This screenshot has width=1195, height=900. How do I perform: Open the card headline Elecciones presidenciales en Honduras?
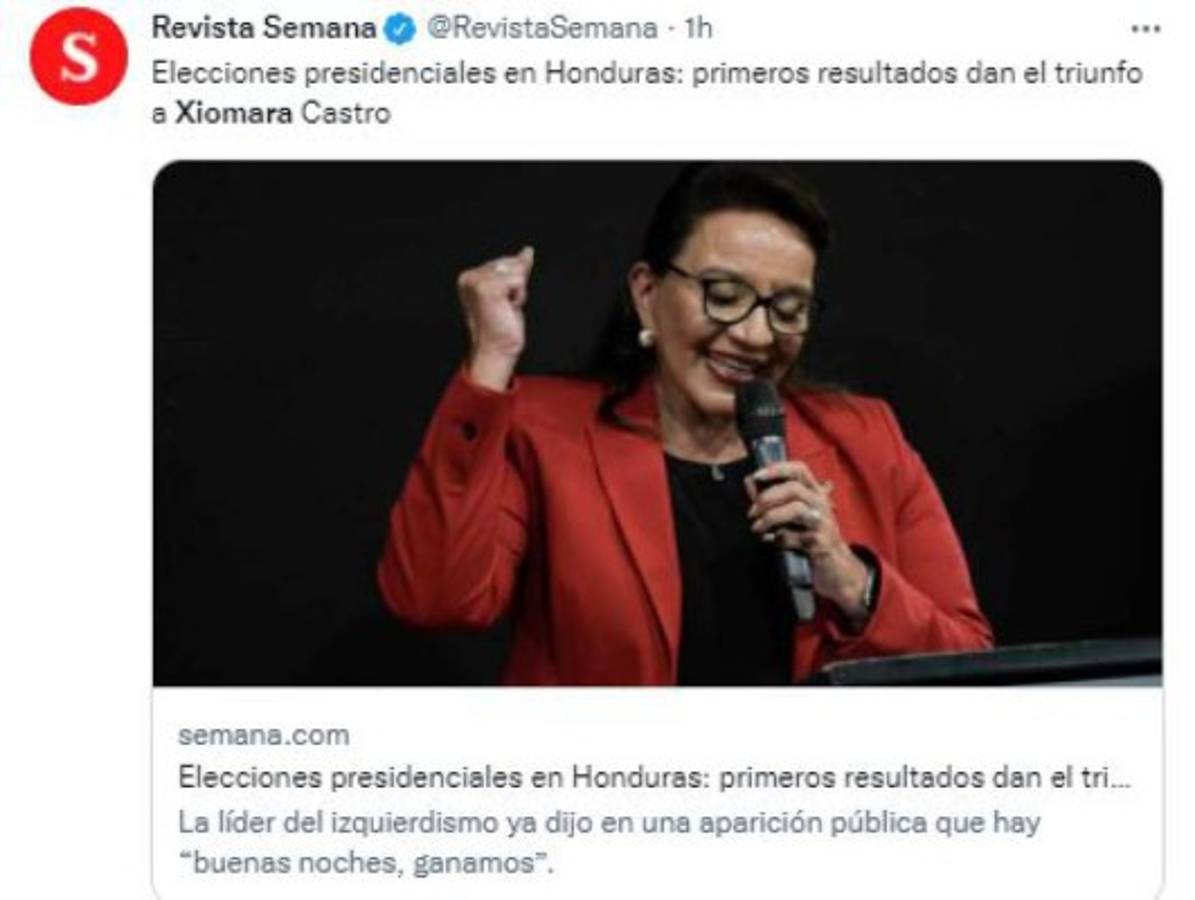(655, 778)
